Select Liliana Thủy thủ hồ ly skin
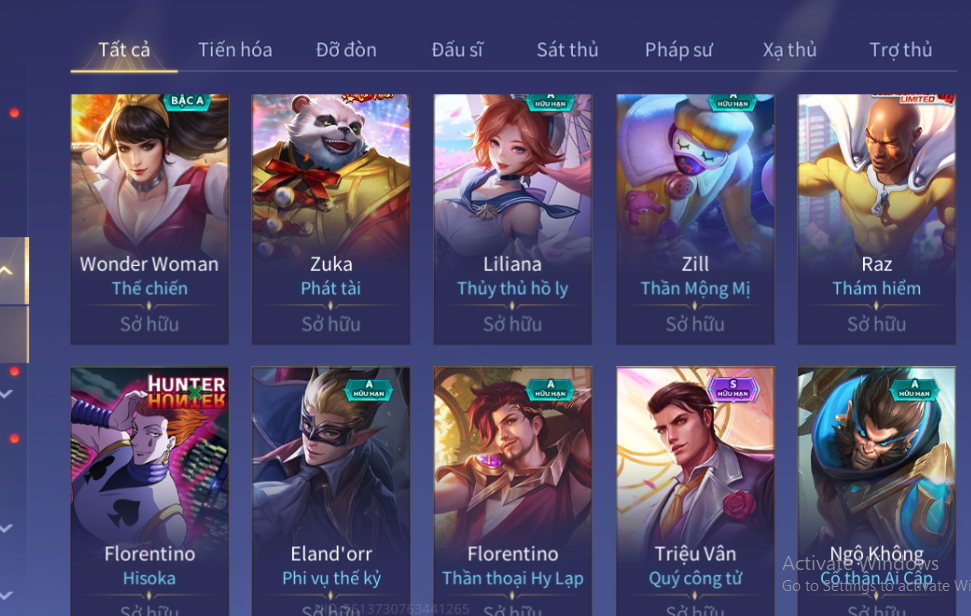The height and width of the screenshot is (616, 971). (512, 219)
